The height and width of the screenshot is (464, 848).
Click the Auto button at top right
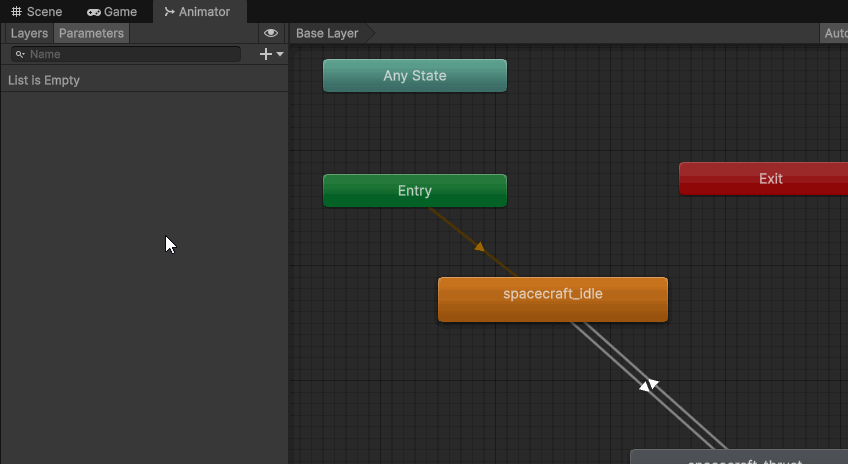click(834, 33)
